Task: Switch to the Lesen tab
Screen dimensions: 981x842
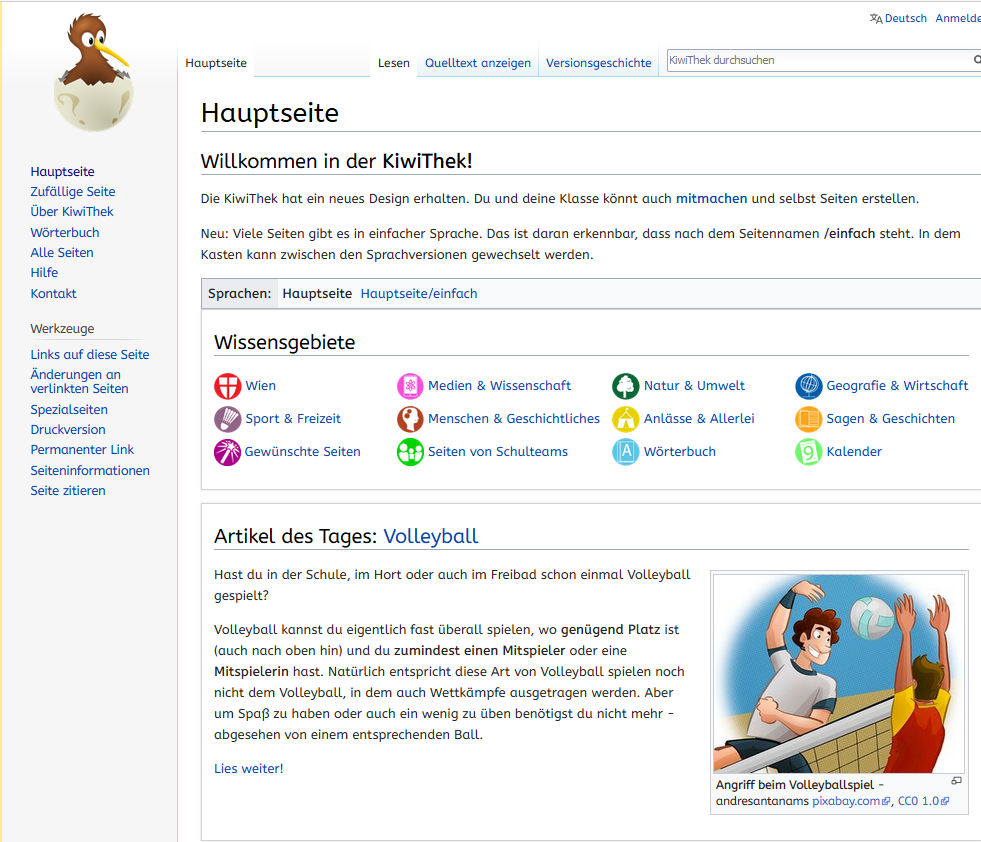Action: (394, 63)
